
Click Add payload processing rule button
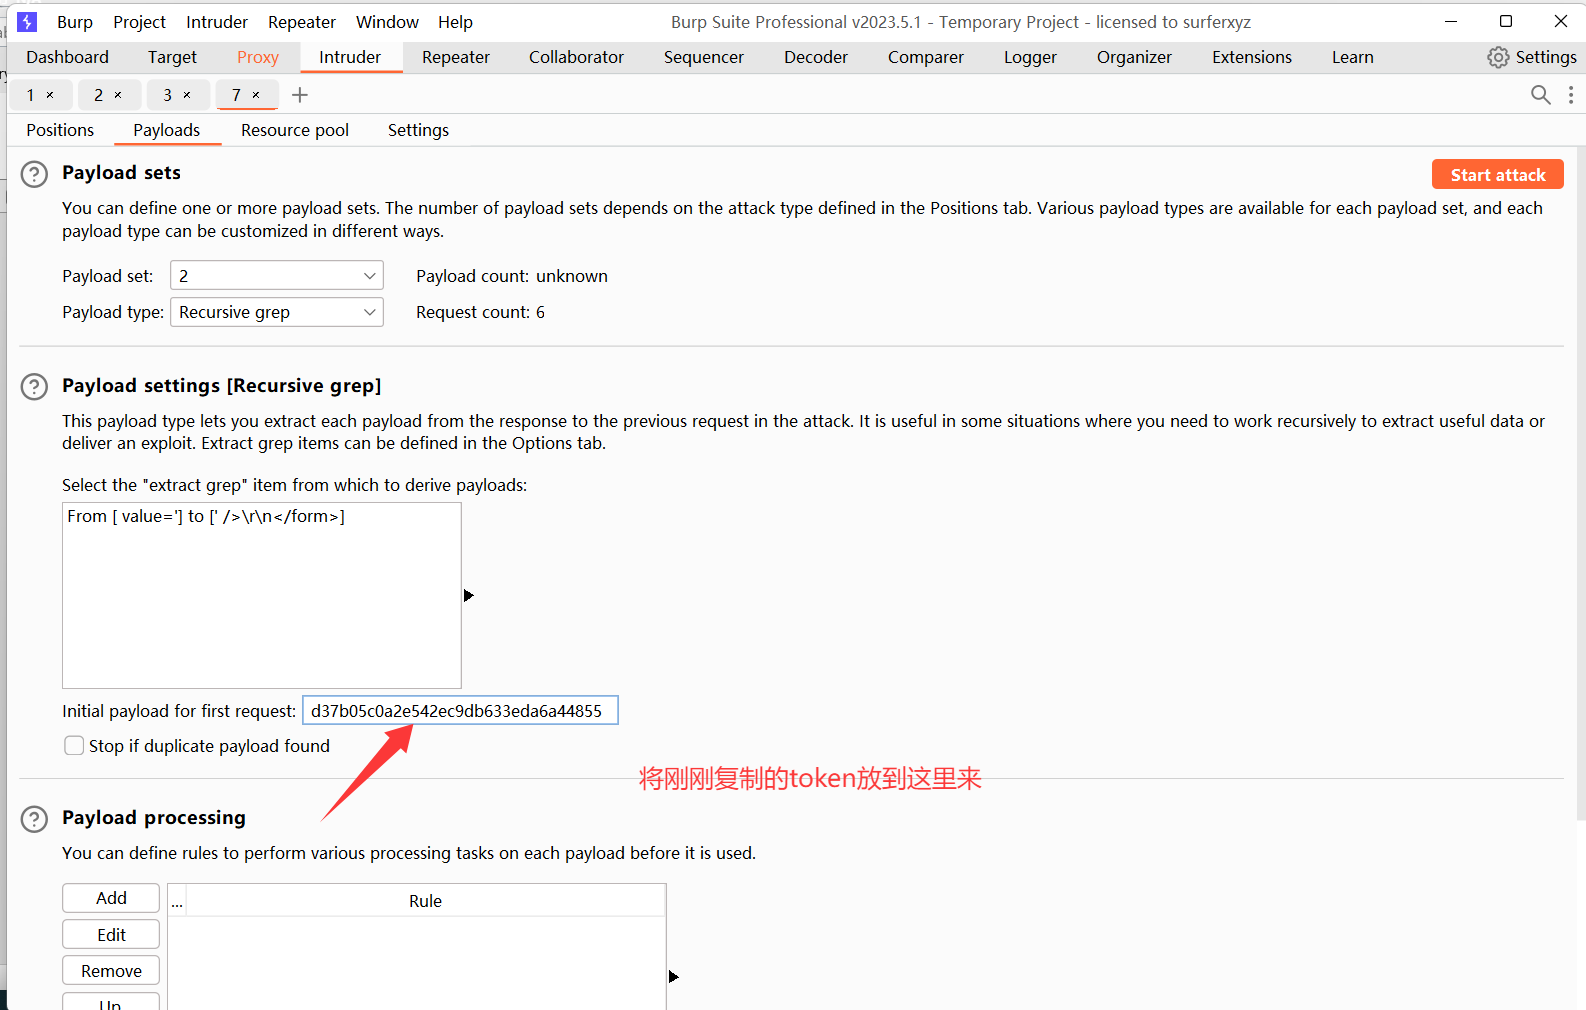[x=111, y=898]
